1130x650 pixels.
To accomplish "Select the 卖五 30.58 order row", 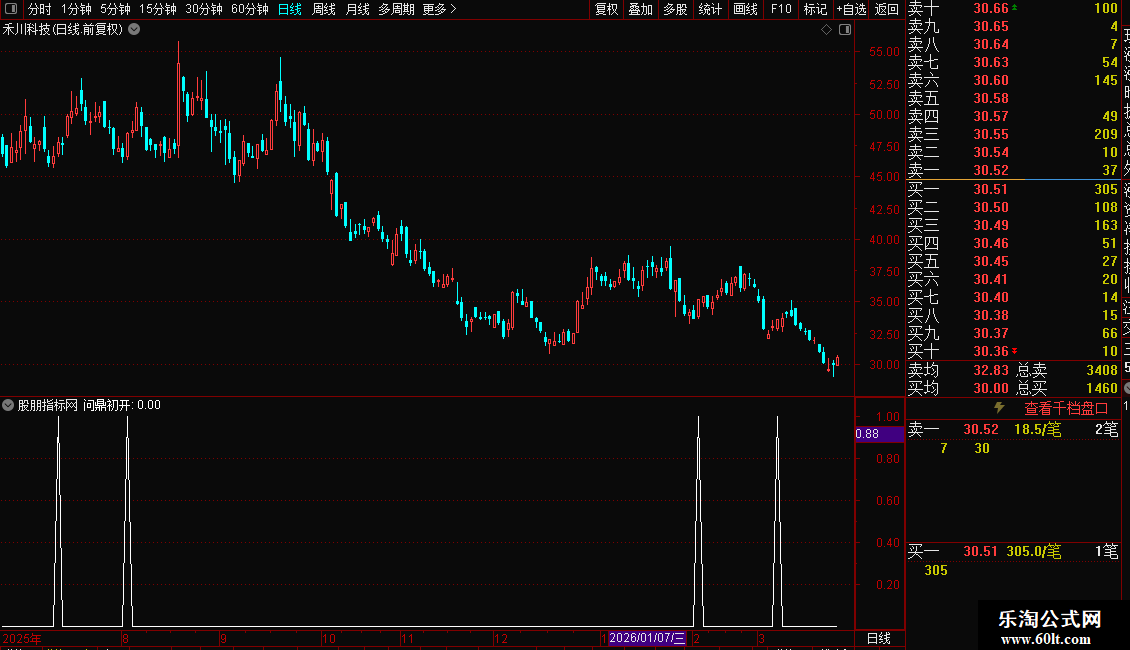I will click(x=1013, y=99).
